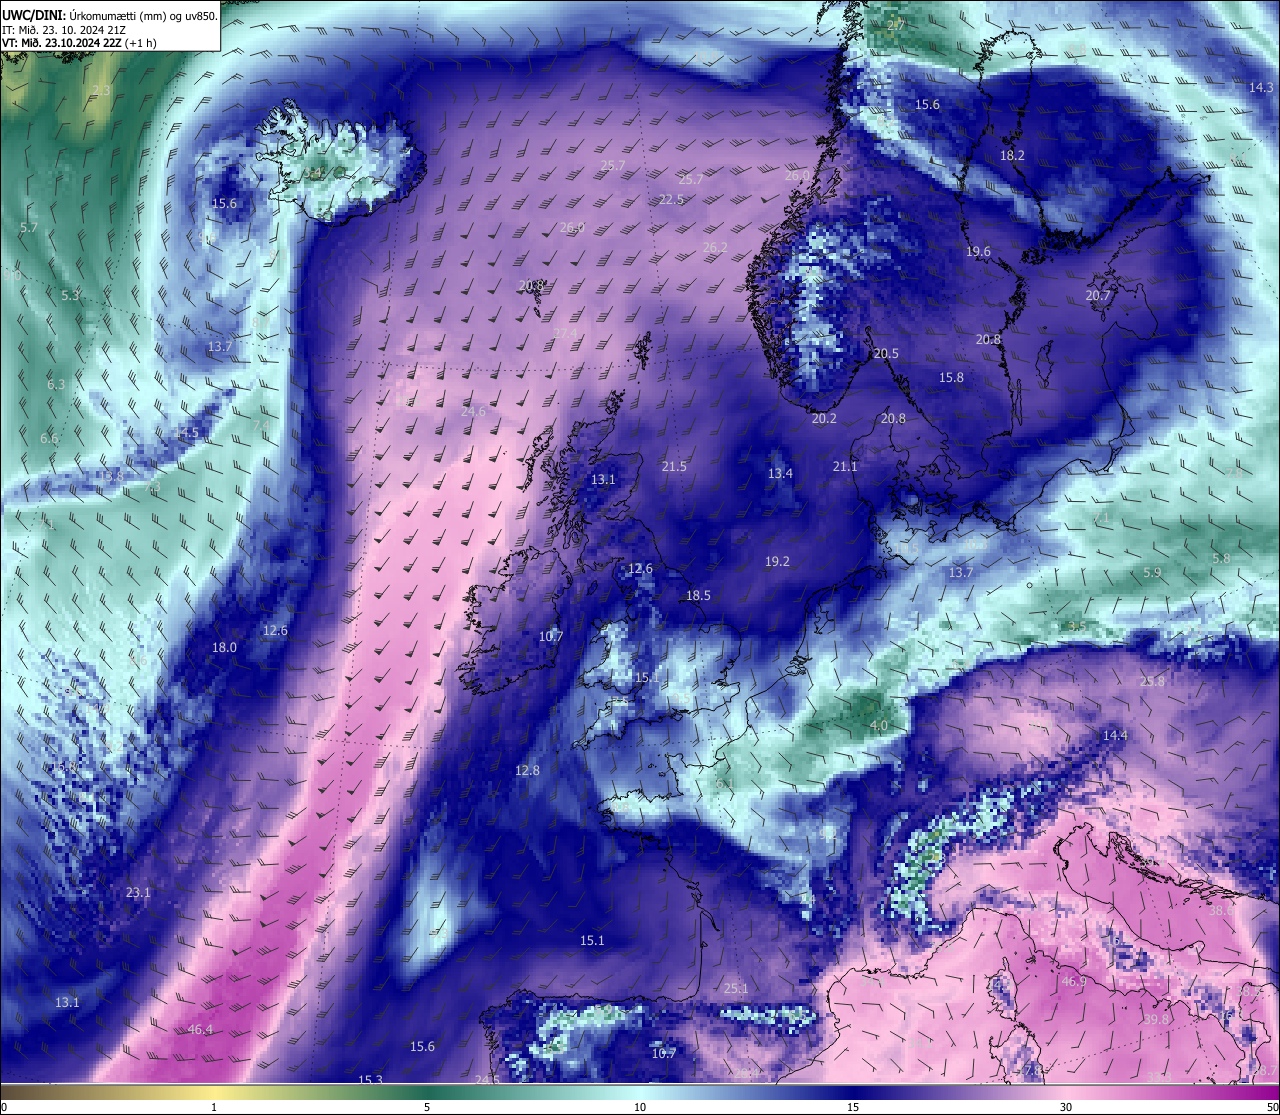
Task: Click the 38.6 value near the Adriatic
Action: pos(1221,911)
